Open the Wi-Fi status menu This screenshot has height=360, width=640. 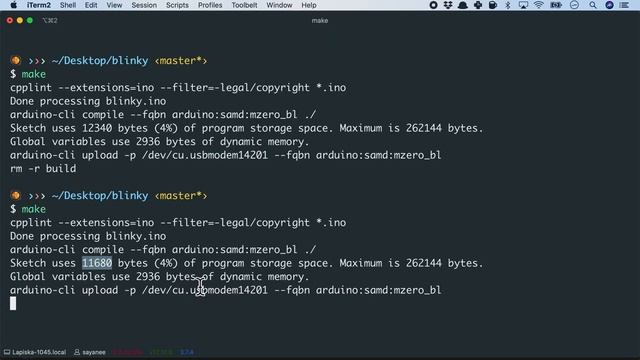pyautogui.click(x=539, y=5)
